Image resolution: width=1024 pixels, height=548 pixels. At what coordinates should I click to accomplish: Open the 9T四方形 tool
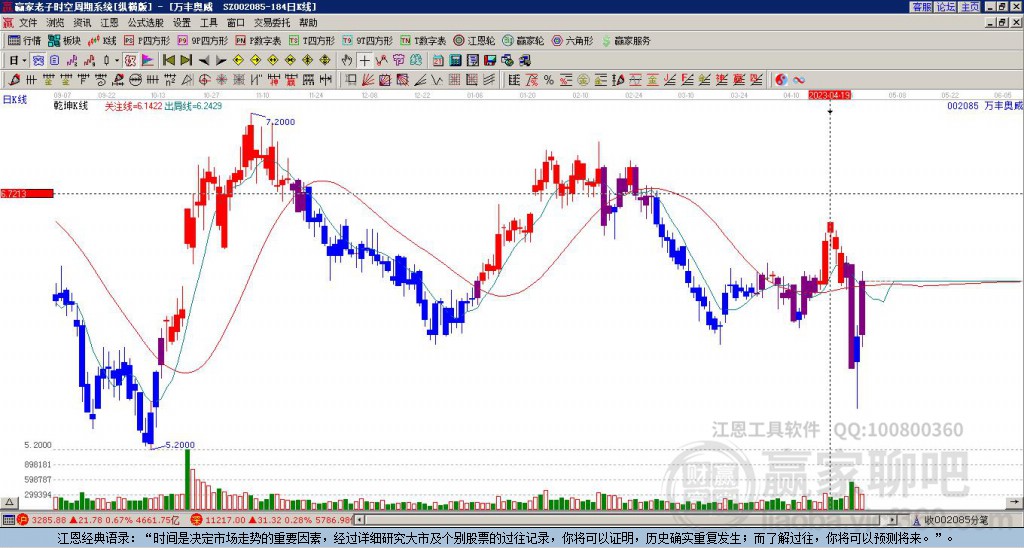pyautogui.click(x=367, y=40)
